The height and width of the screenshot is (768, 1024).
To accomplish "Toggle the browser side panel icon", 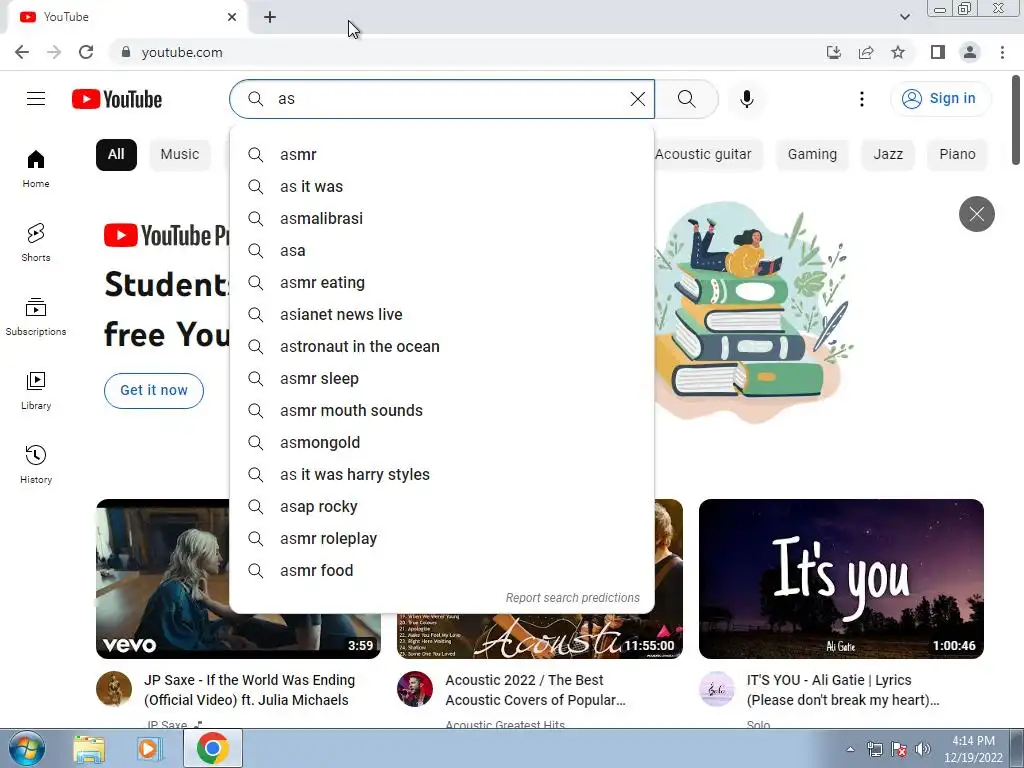I will point(938,52).
